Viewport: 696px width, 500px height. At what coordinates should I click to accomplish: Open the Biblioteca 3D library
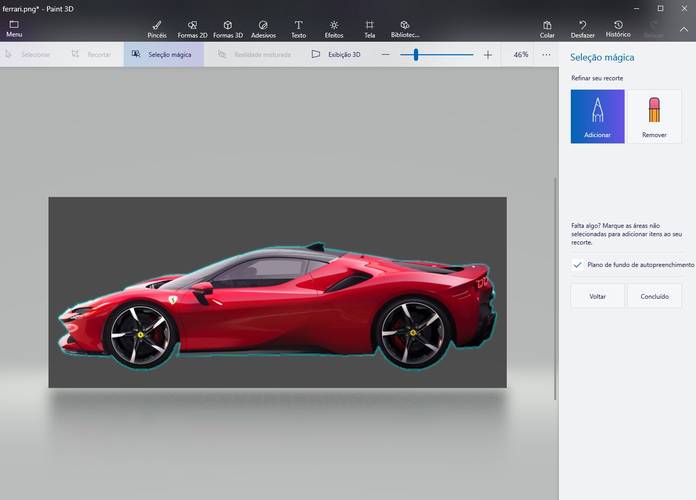(405, 29)
